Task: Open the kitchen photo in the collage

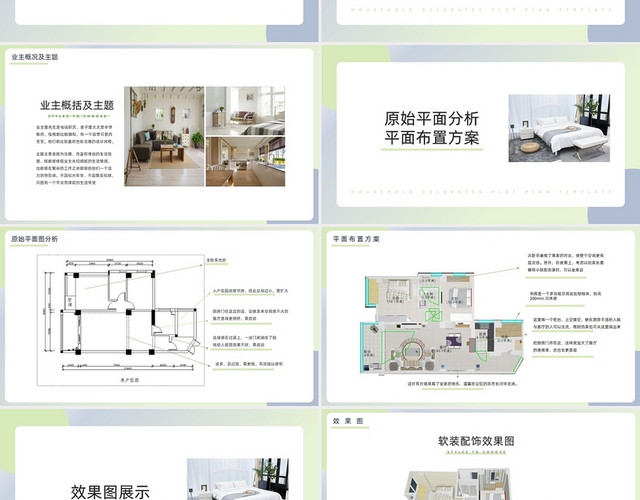Action: [245, 162]
